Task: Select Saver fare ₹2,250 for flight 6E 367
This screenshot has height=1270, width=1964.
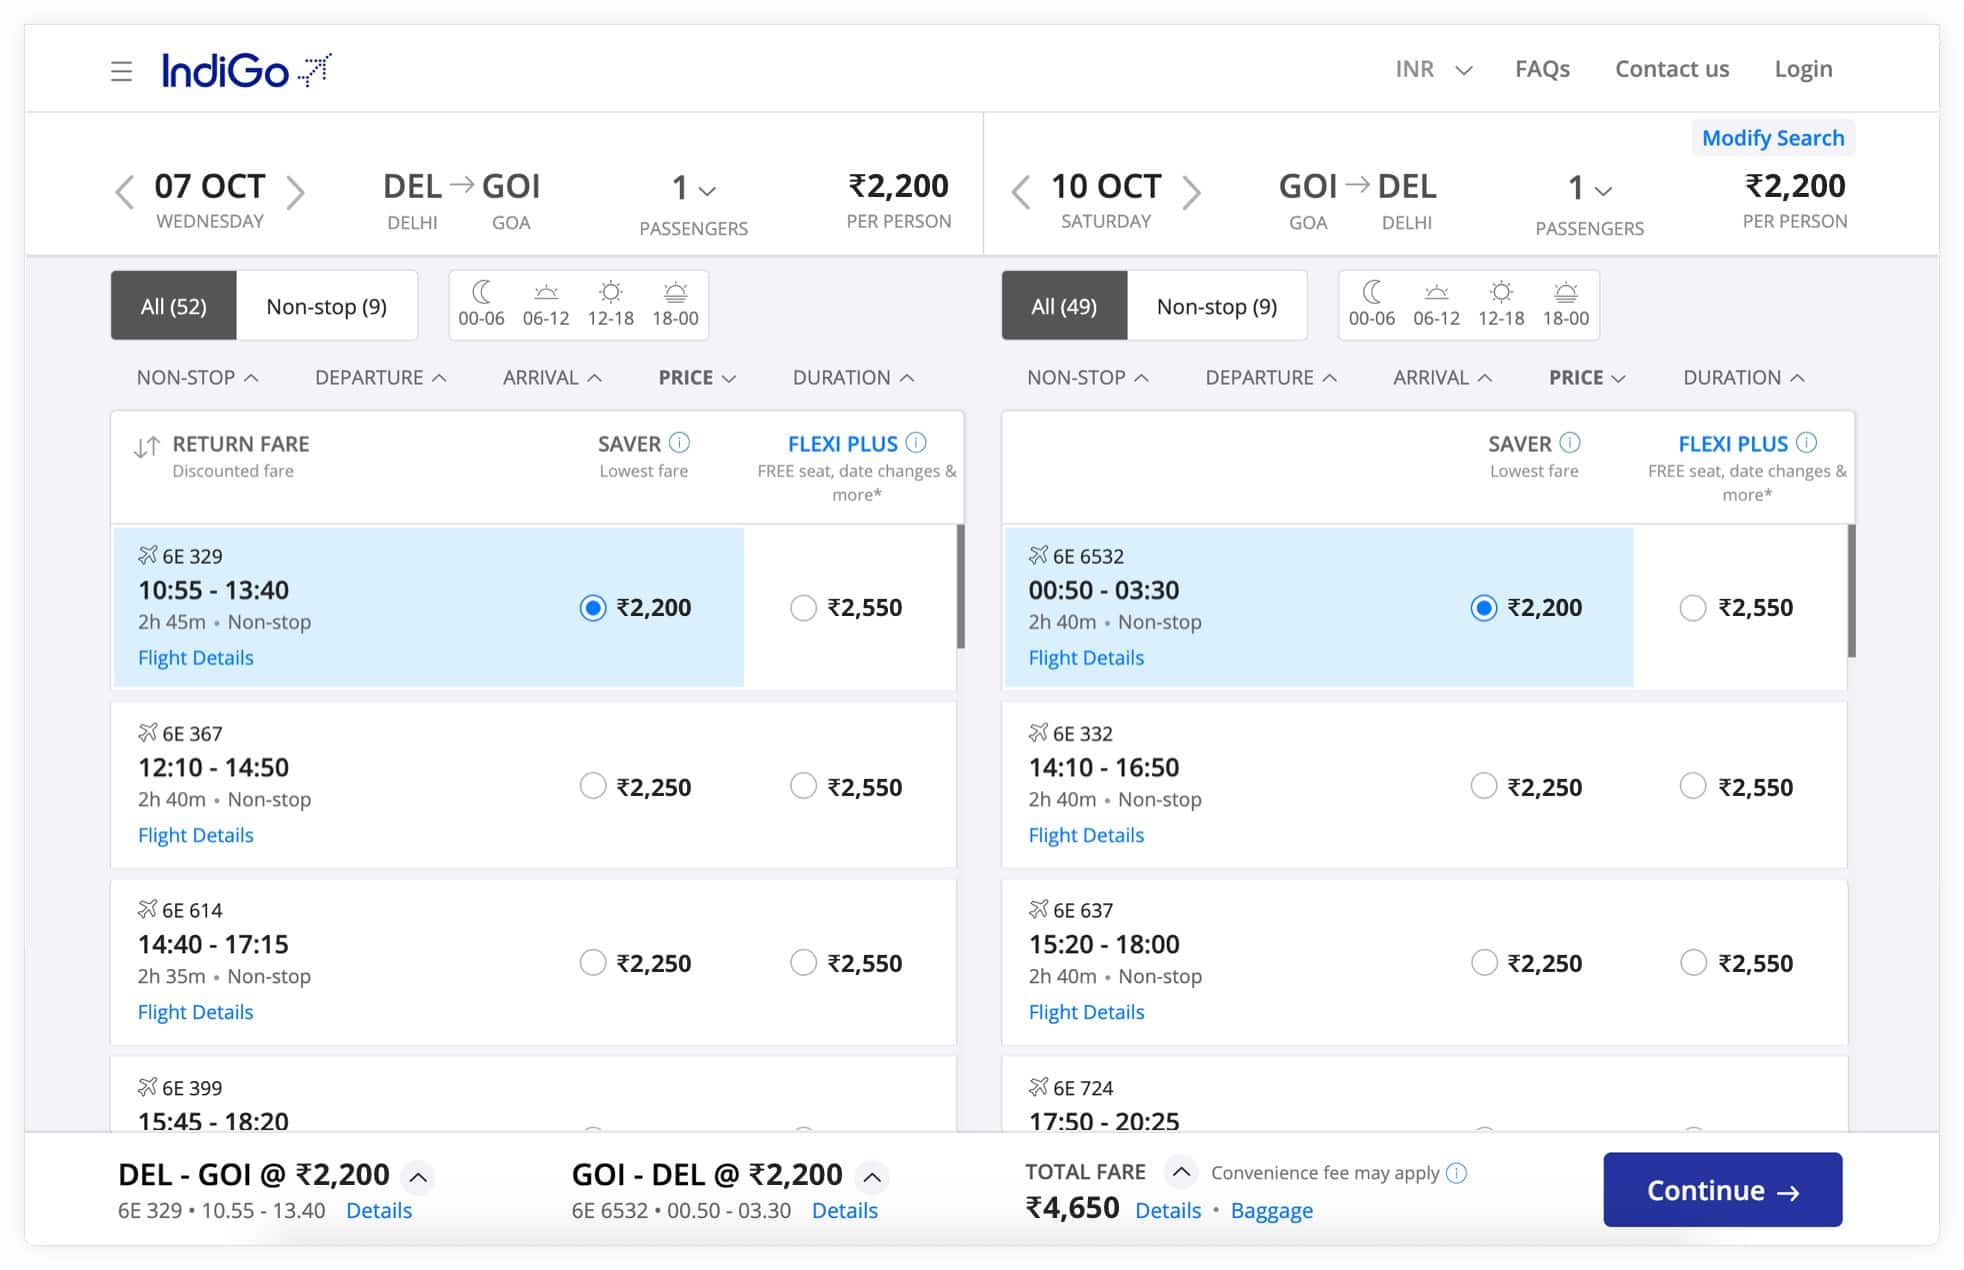Action: click(593, 786)
